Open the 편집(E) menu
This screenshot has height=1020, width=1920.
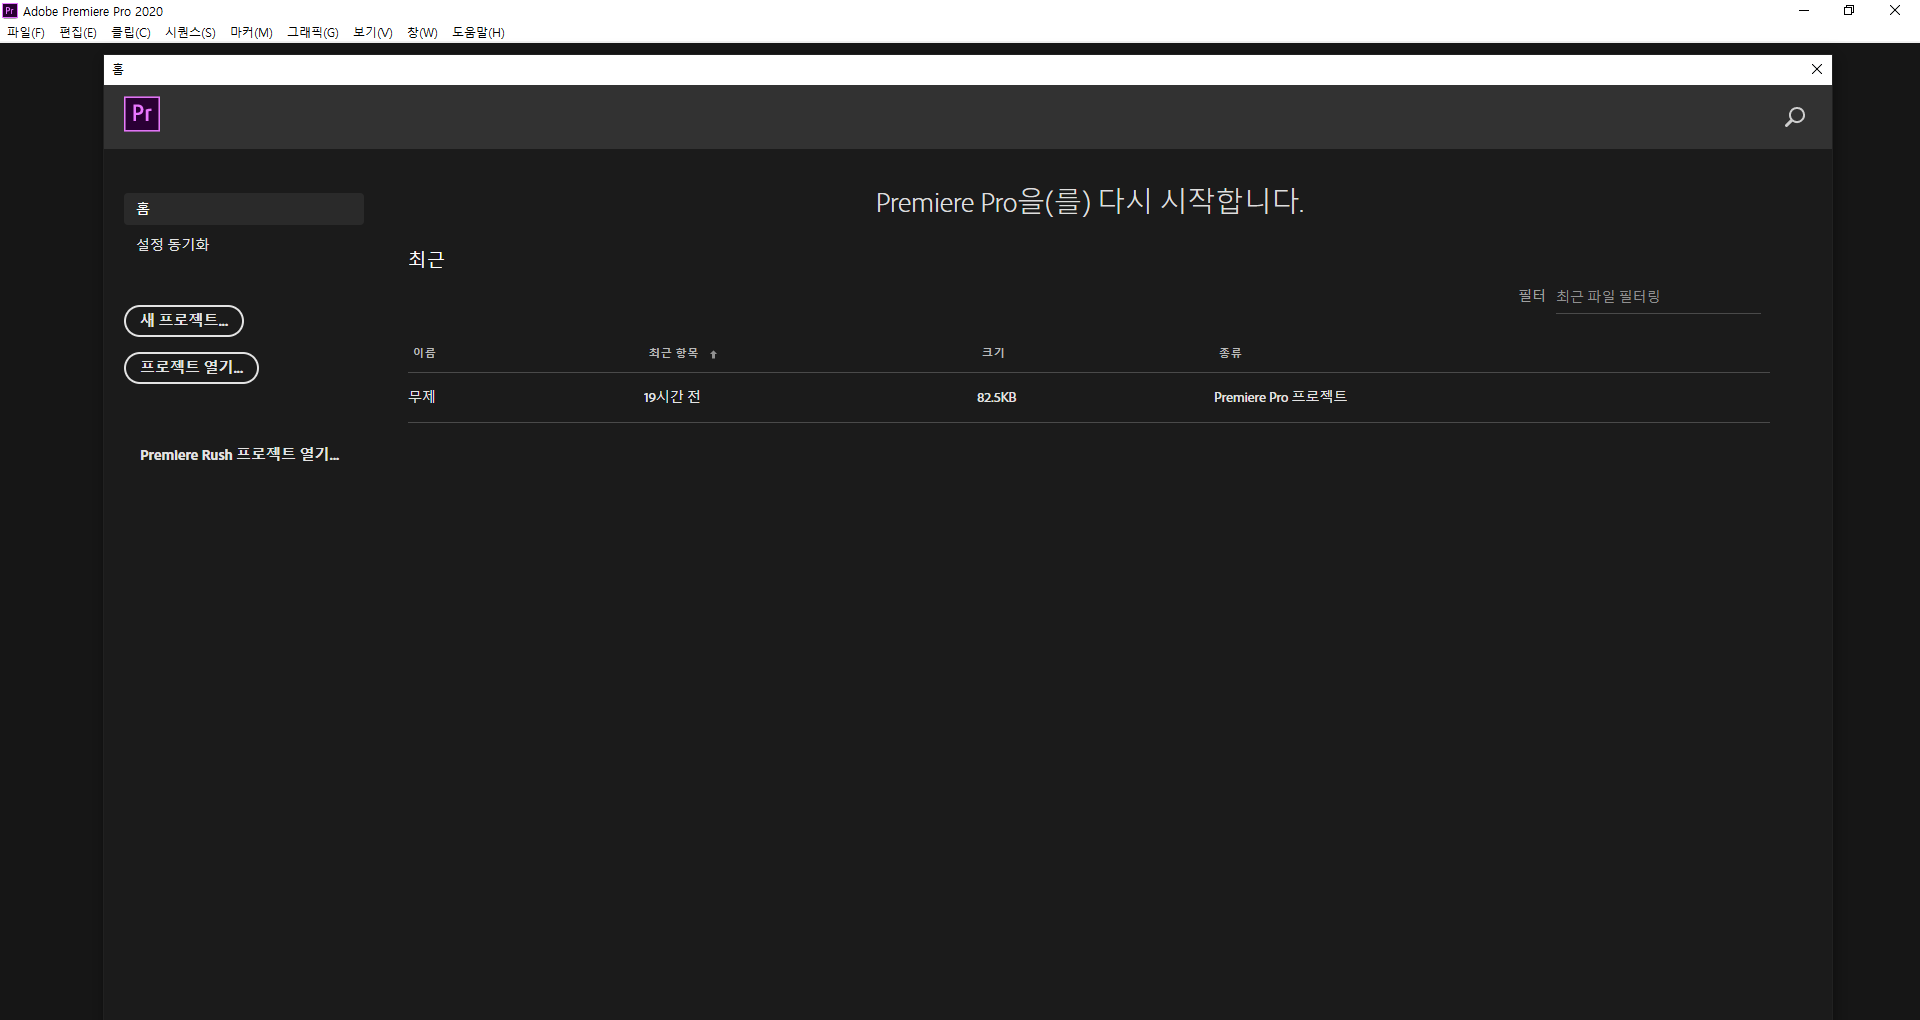point(78,33)
